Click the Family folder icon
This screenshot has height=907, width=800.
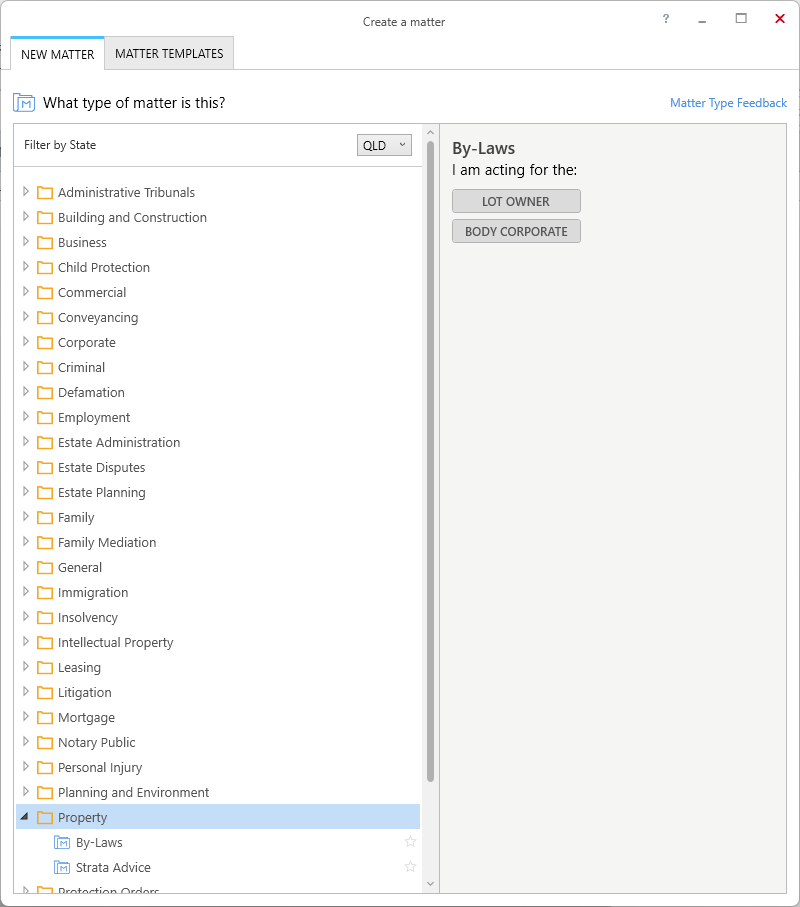[x=45, y=517]
